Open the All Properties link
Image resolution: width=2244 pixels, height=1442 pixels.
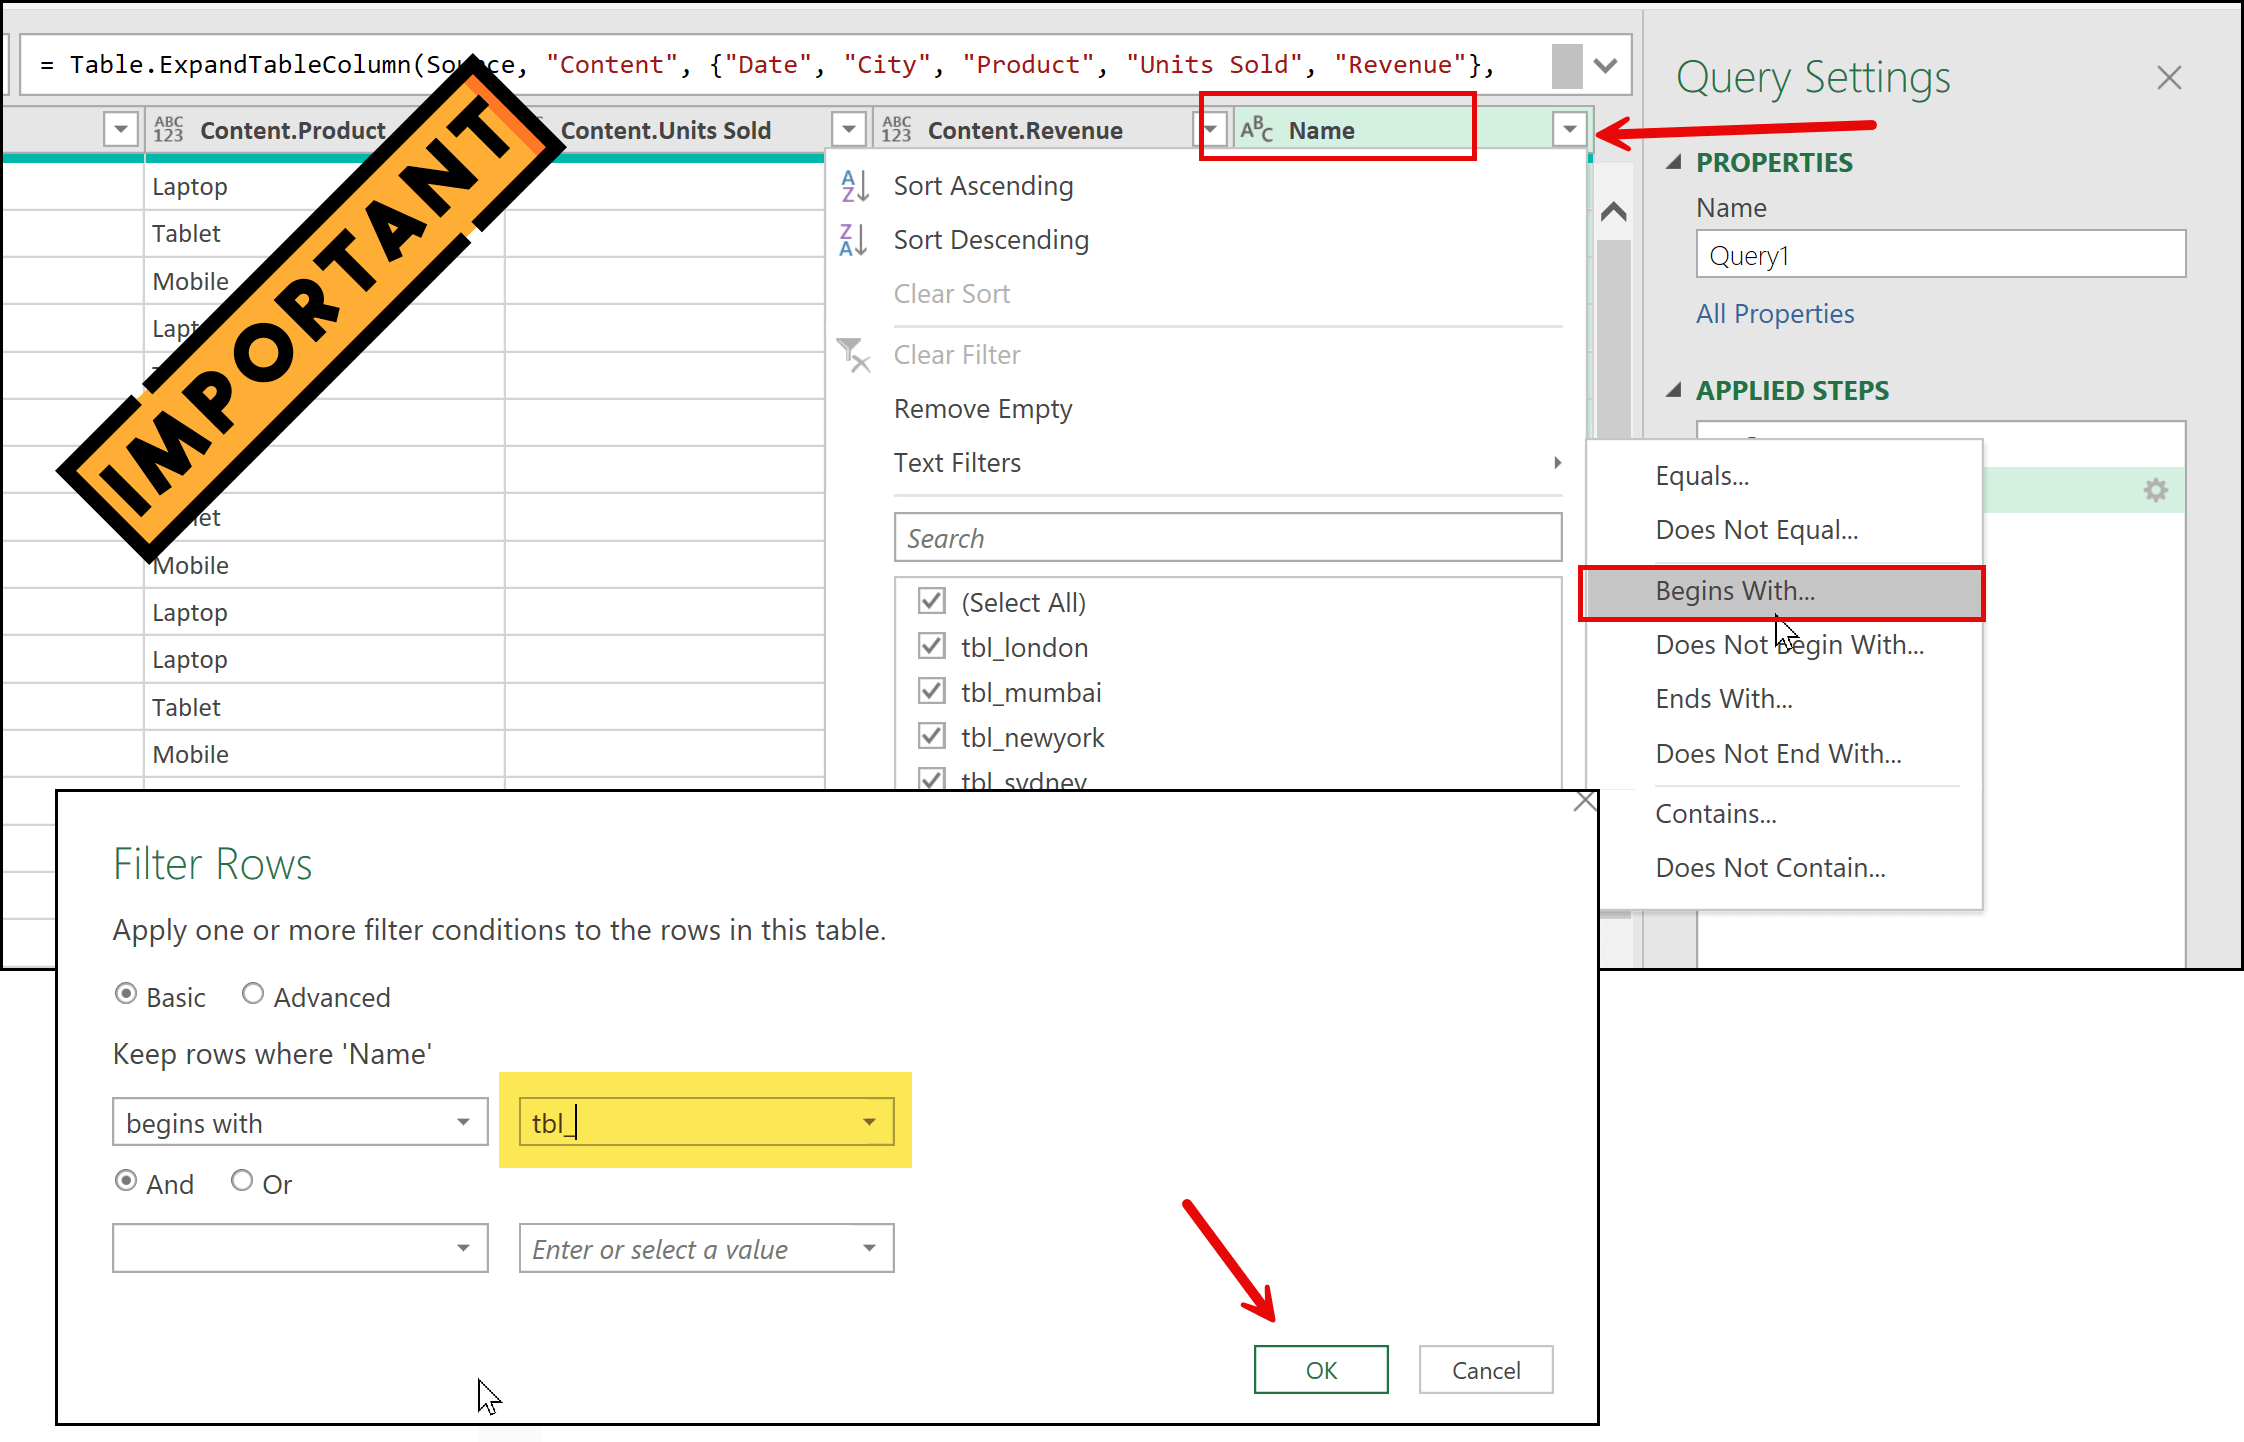click(1774, 314)
